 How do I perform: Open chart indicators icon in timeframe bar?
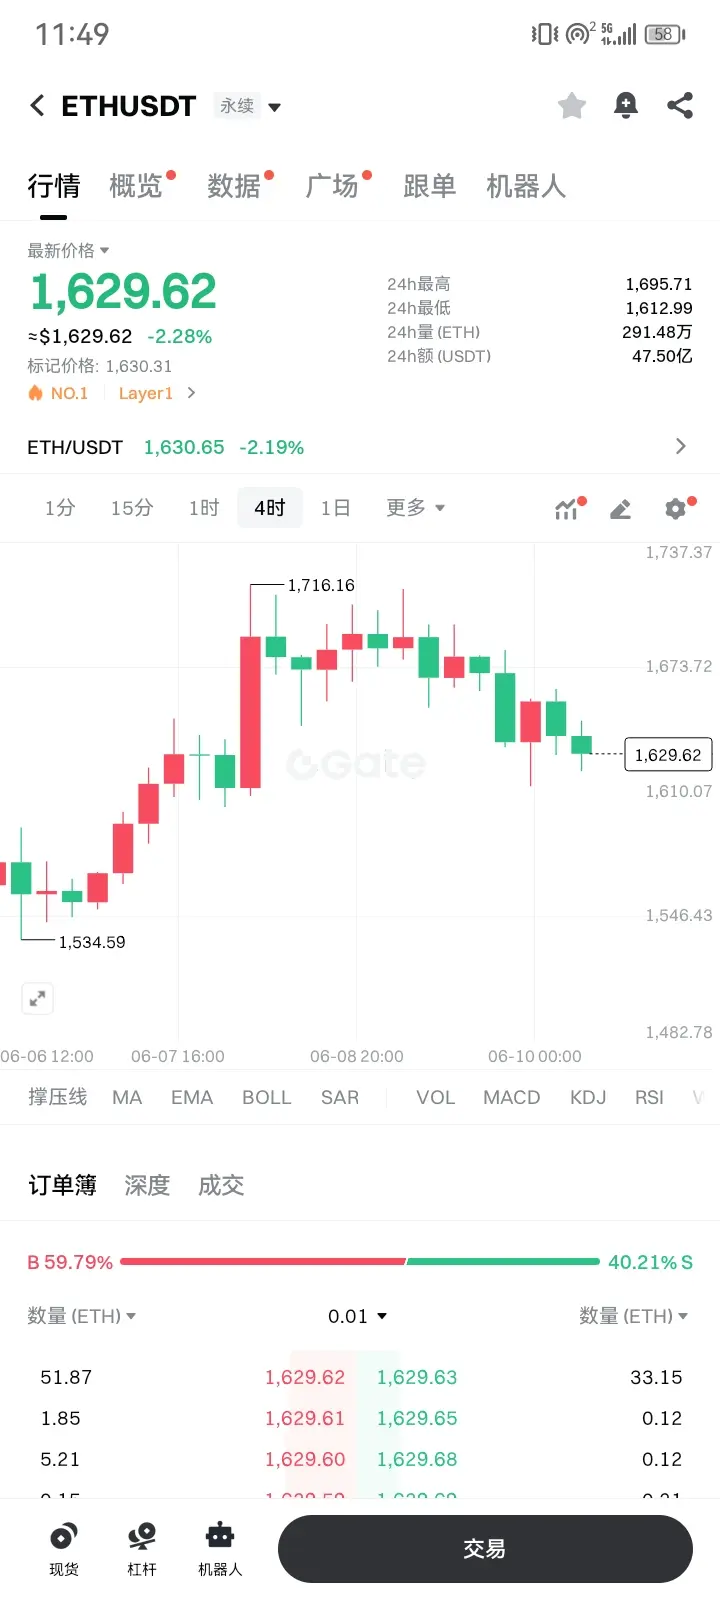pyautogui.click(x=568, y=508)
